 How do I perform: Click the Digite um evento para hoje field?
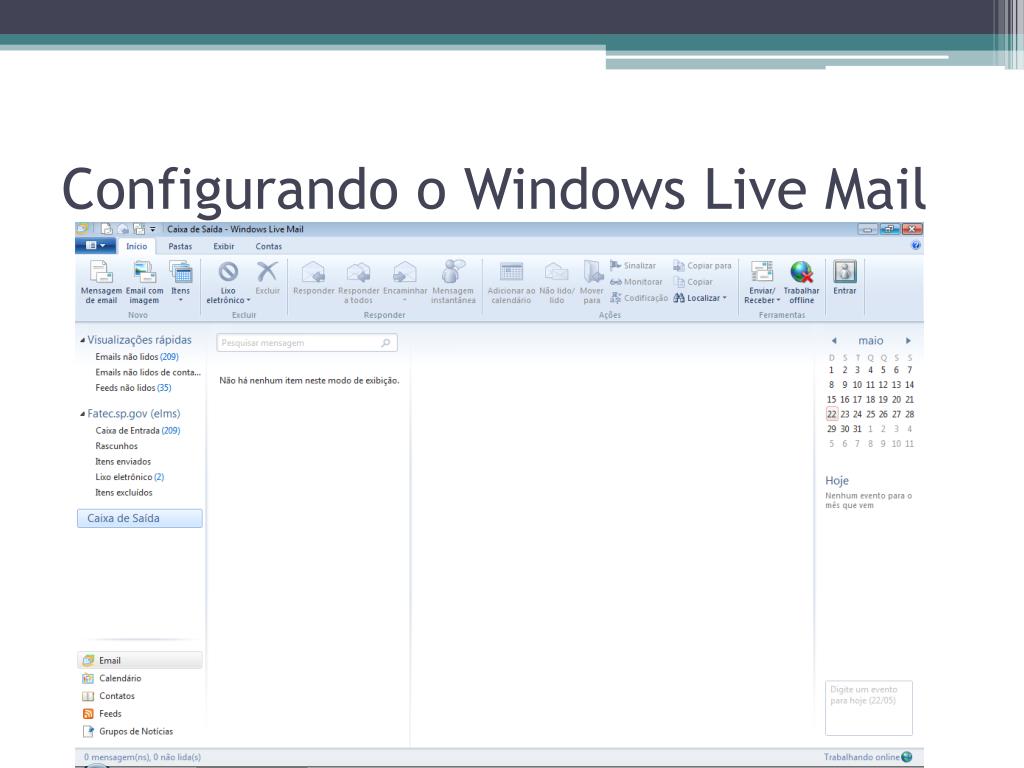point(869,708)
